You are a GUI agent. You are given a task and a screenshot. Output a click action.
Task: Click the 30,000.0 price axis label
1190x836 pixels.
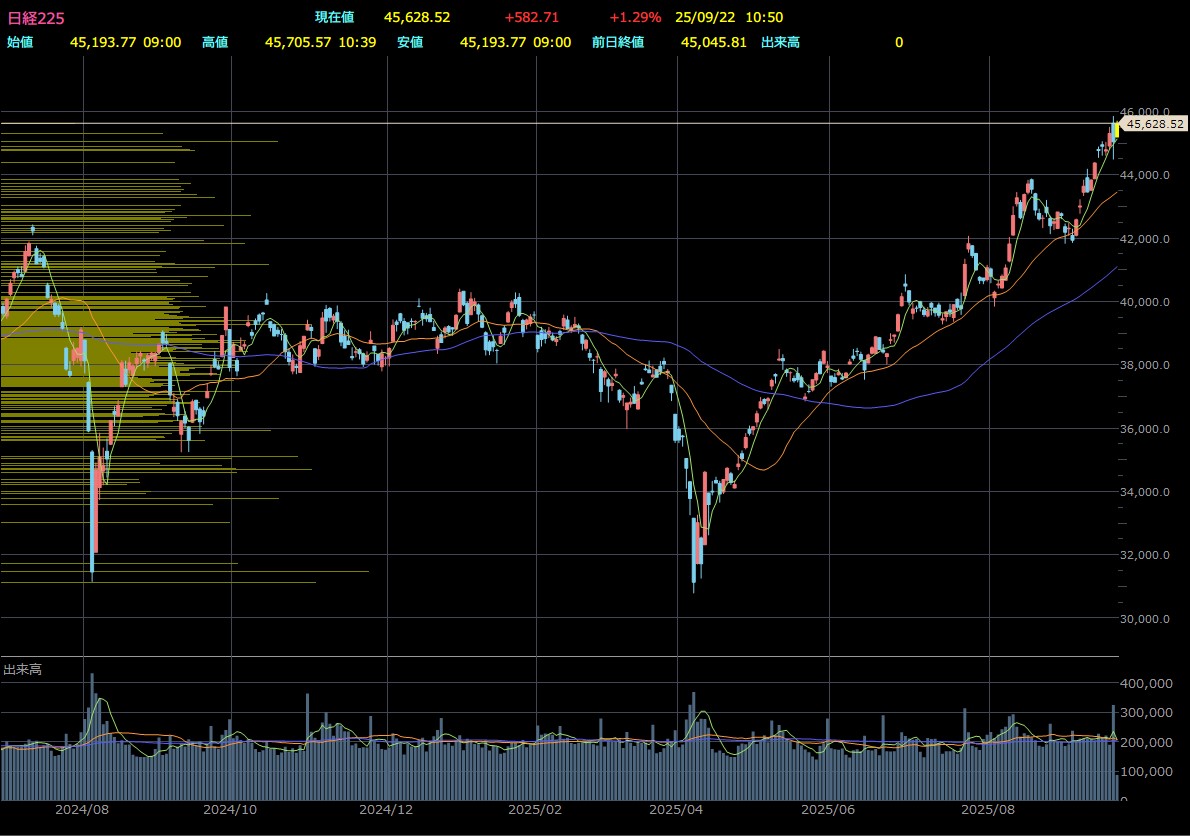coord(1144,618)
